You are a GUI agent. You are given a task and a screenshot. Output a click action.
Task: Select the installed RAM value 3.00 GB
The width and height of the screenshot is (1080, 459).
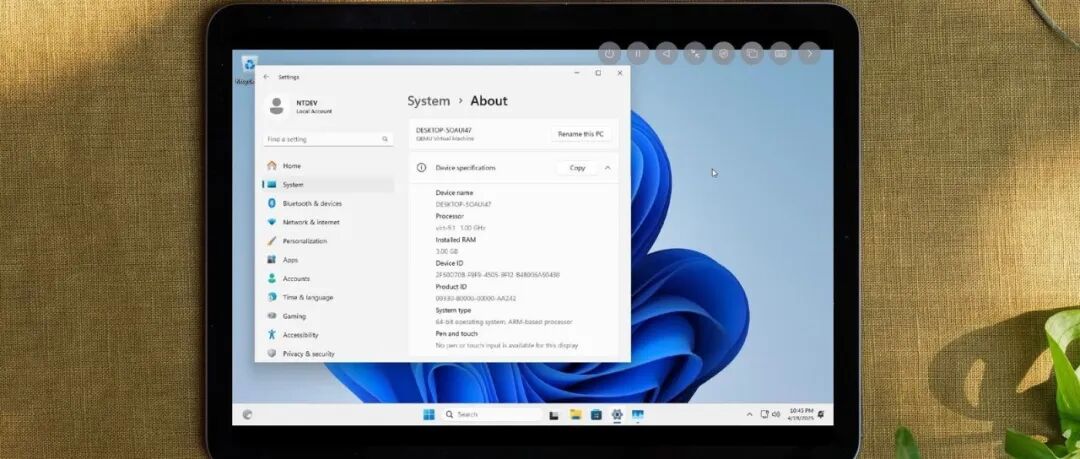point(447,252)
